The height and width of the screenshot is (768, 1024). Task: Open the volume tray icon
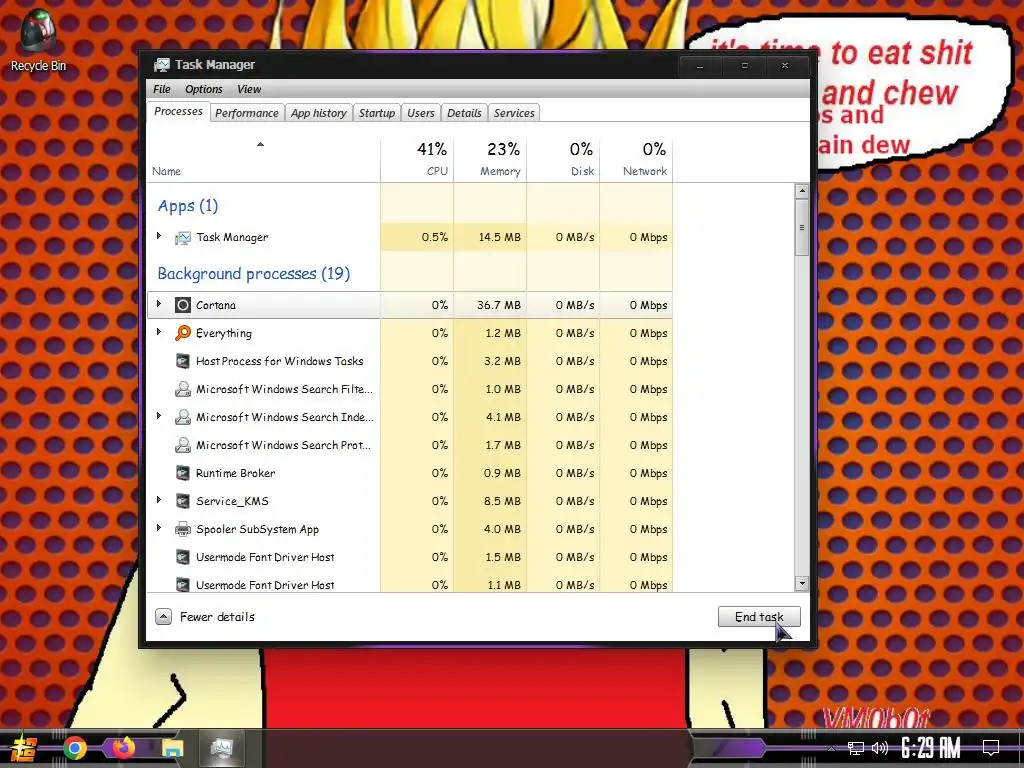click(x=880, y=748)
